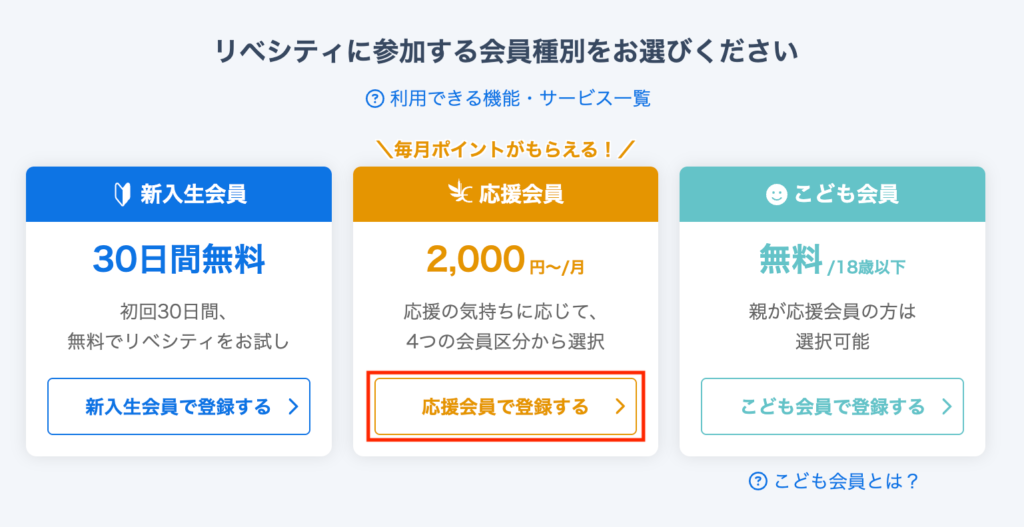Open 利用できる機能・サービス一覧 link
Viewport: 1024px width, 527px height.
pos(508,99)
